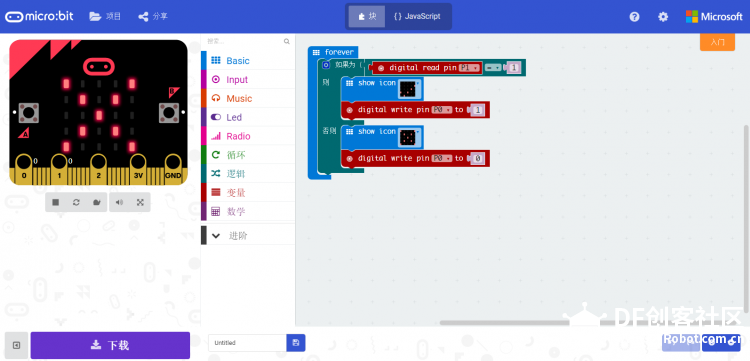Viewport: 750px width, 361px height.
Task: Click the Untitled project name field
Action: coord(247,343)
